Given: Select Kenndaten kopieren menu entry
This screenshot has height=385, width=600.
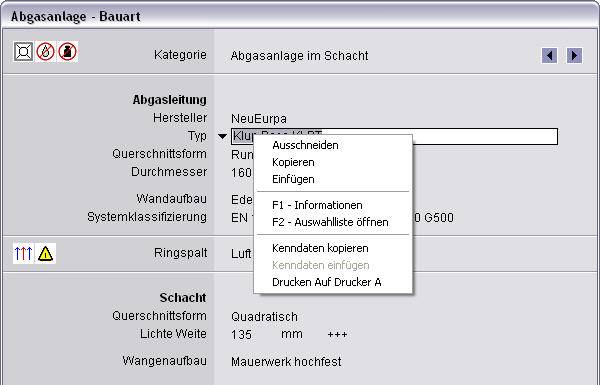Looking at the screenshot, I should 320,248.
